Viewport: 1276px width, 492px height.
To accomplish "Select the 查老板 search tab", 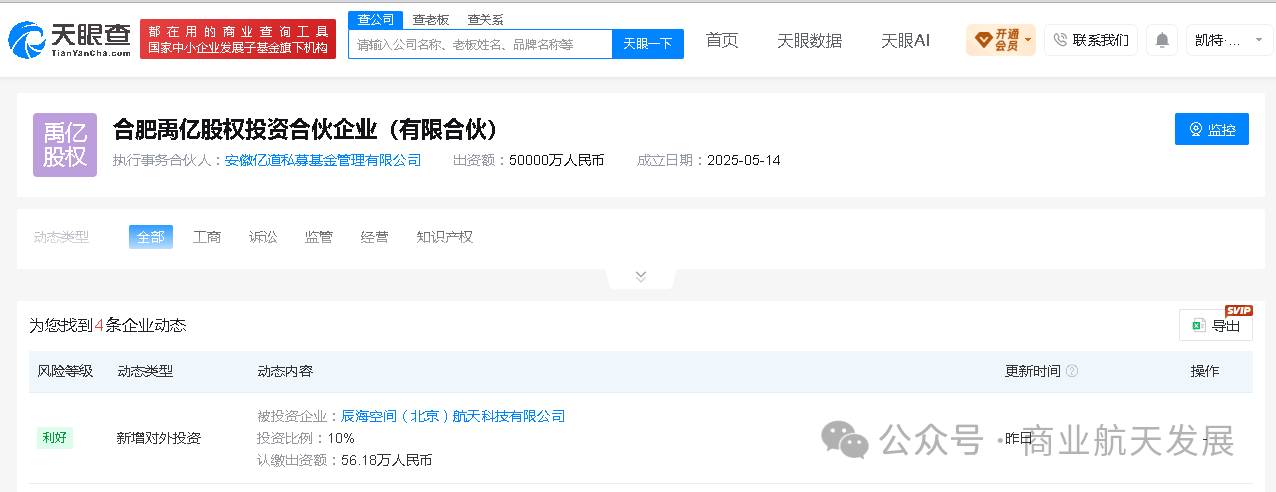I will [x=431, y=20].
